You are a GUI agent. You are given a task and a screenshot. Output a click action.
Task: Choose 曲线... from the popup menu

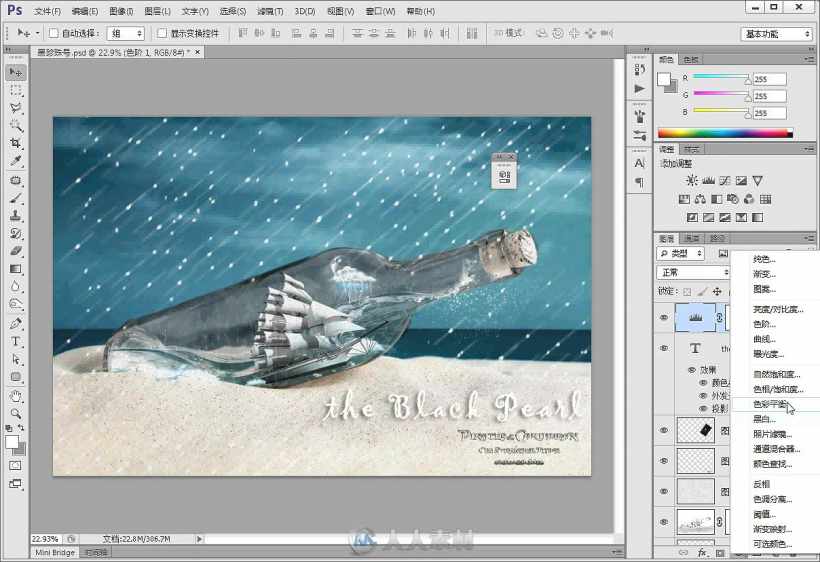click(764, 339)
